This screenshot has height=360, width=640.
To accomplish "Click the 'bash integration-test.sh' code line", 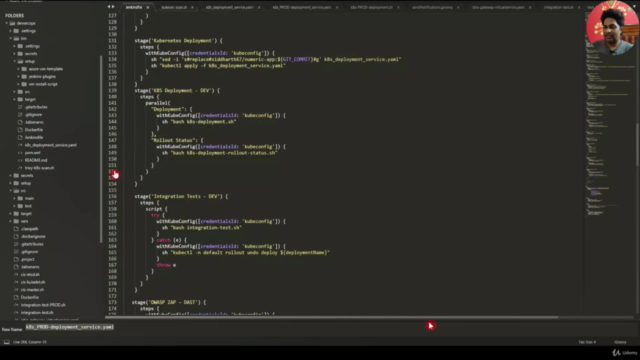I will coord(202,228).
